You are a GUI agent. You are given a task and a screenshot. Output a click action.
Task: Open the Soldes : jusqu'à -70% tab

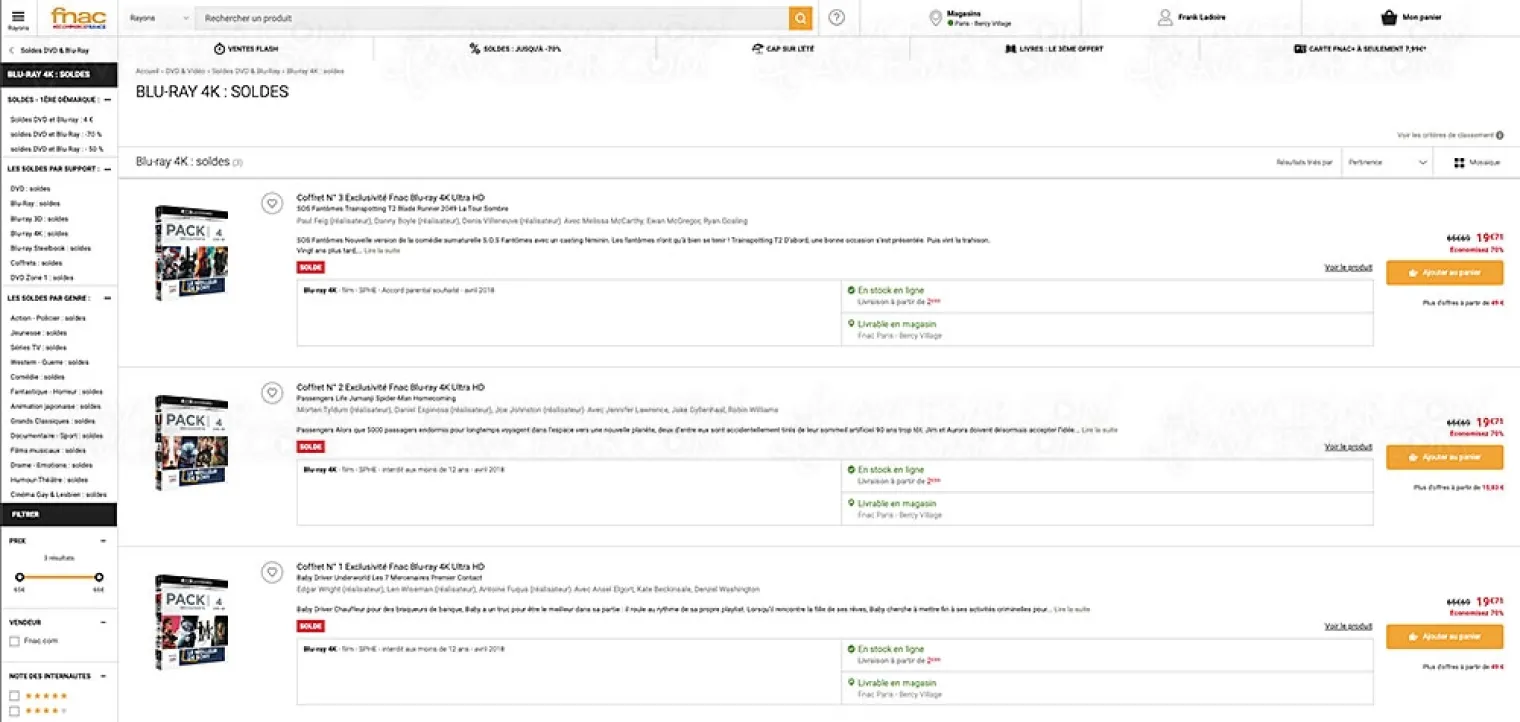click(x=515, y=48)
